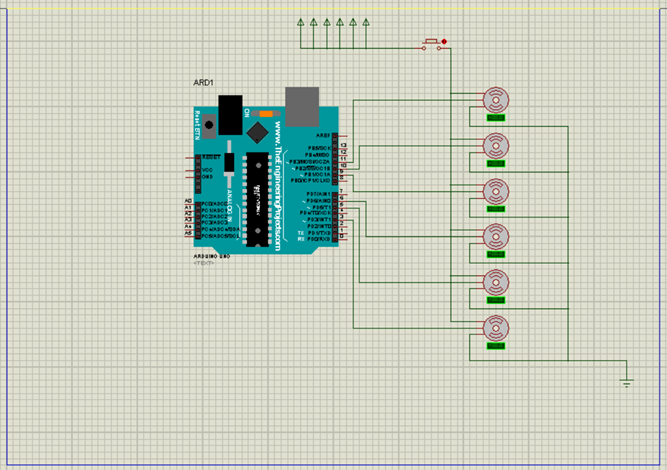Screen dimensions: 667x470
Task: Click the ARDUINO UNO label below board
Action: [x=212, y=256]
